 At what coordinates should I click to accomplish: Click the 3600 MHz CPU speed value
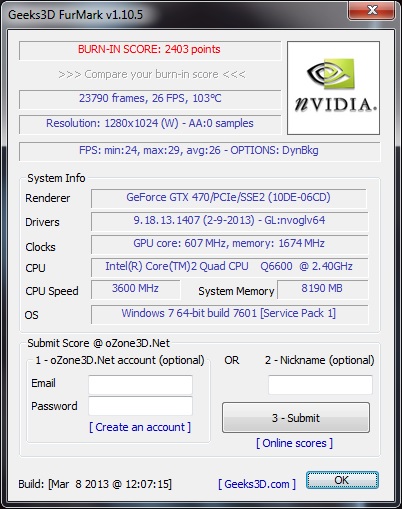click(135, 289)
